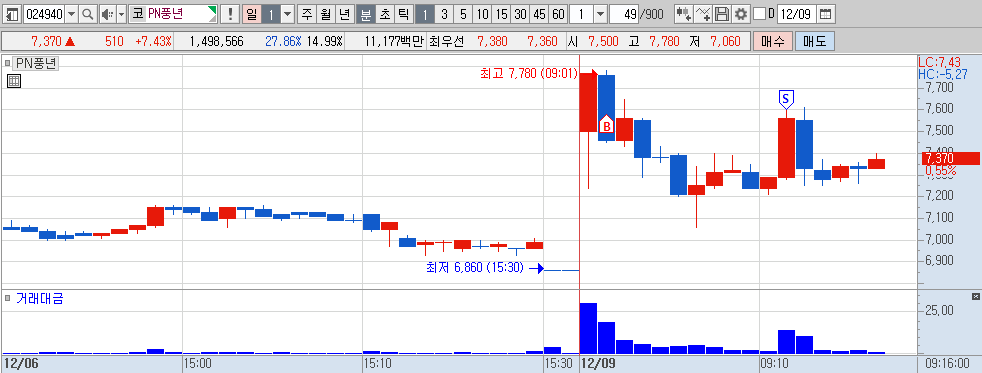Image resolution: width=982 pixels, height=373 pixels.
Task: Select the 주 (weekly) period tab
Action: 306,14
